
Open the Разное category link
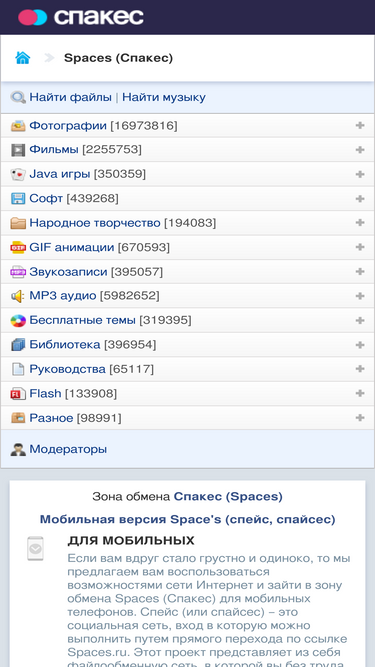51,418
